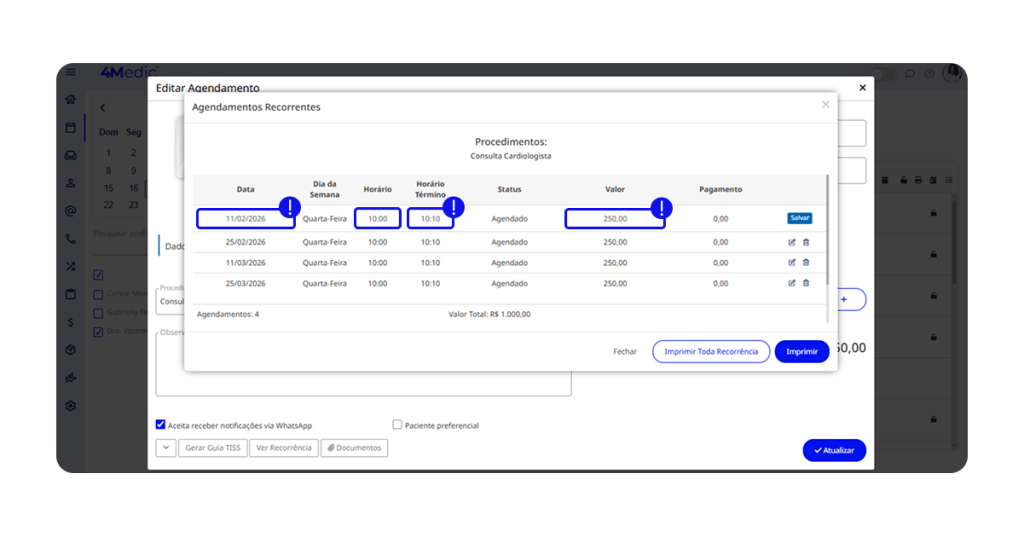The height and width of the screenshot is (537, 1024).
Task: Click the dollar sign financial icon
Action: (70, 322)
